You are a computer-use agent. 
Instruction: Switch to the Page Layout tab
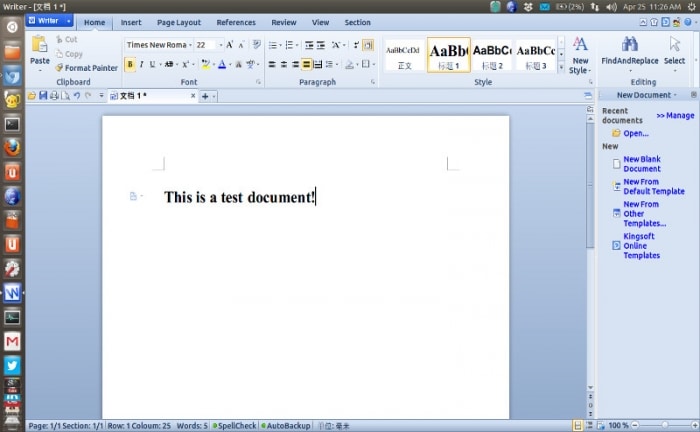(x=179, y=22)
